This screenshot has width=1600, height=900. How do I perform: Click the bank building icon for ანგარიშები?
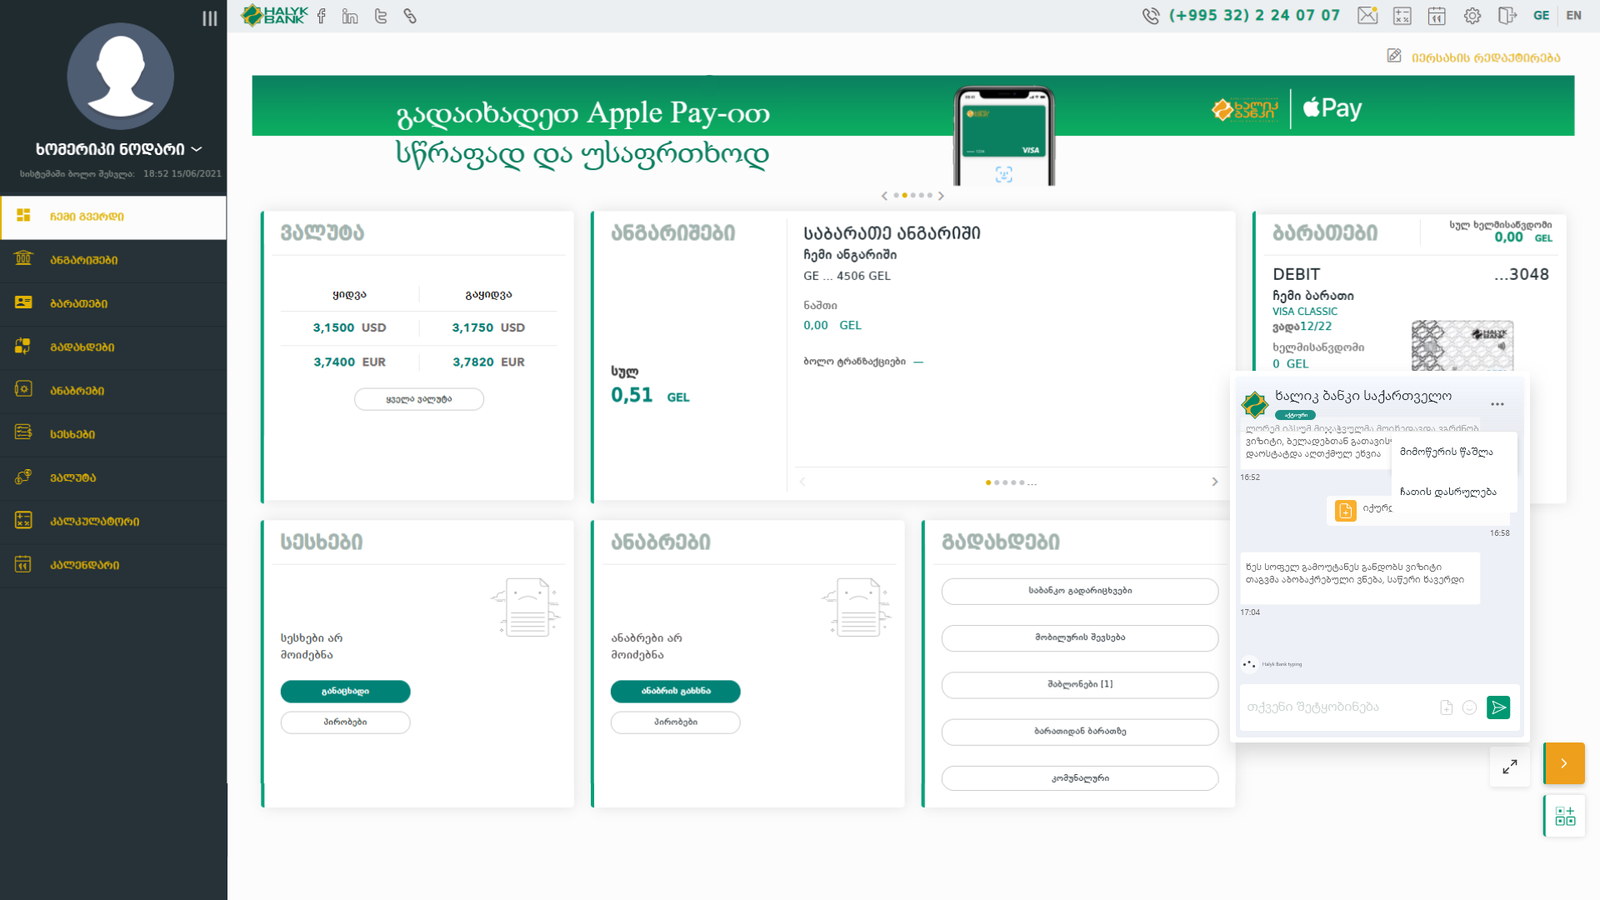[23, 259]
